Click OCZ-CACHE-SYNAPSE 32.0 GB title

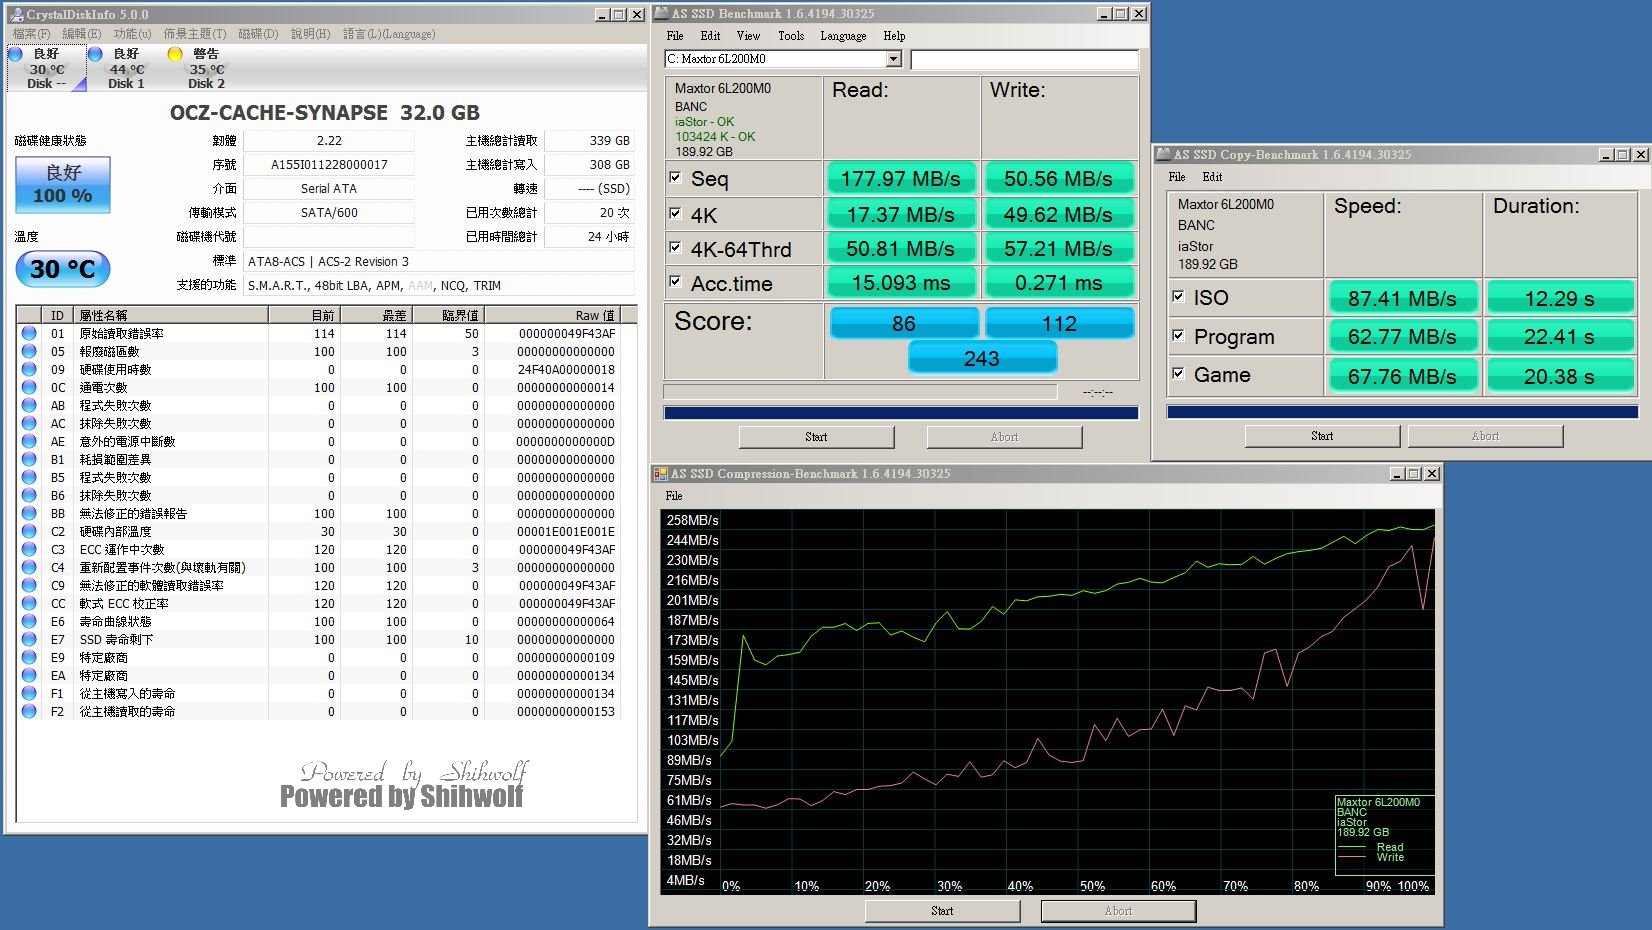point(325,113)
